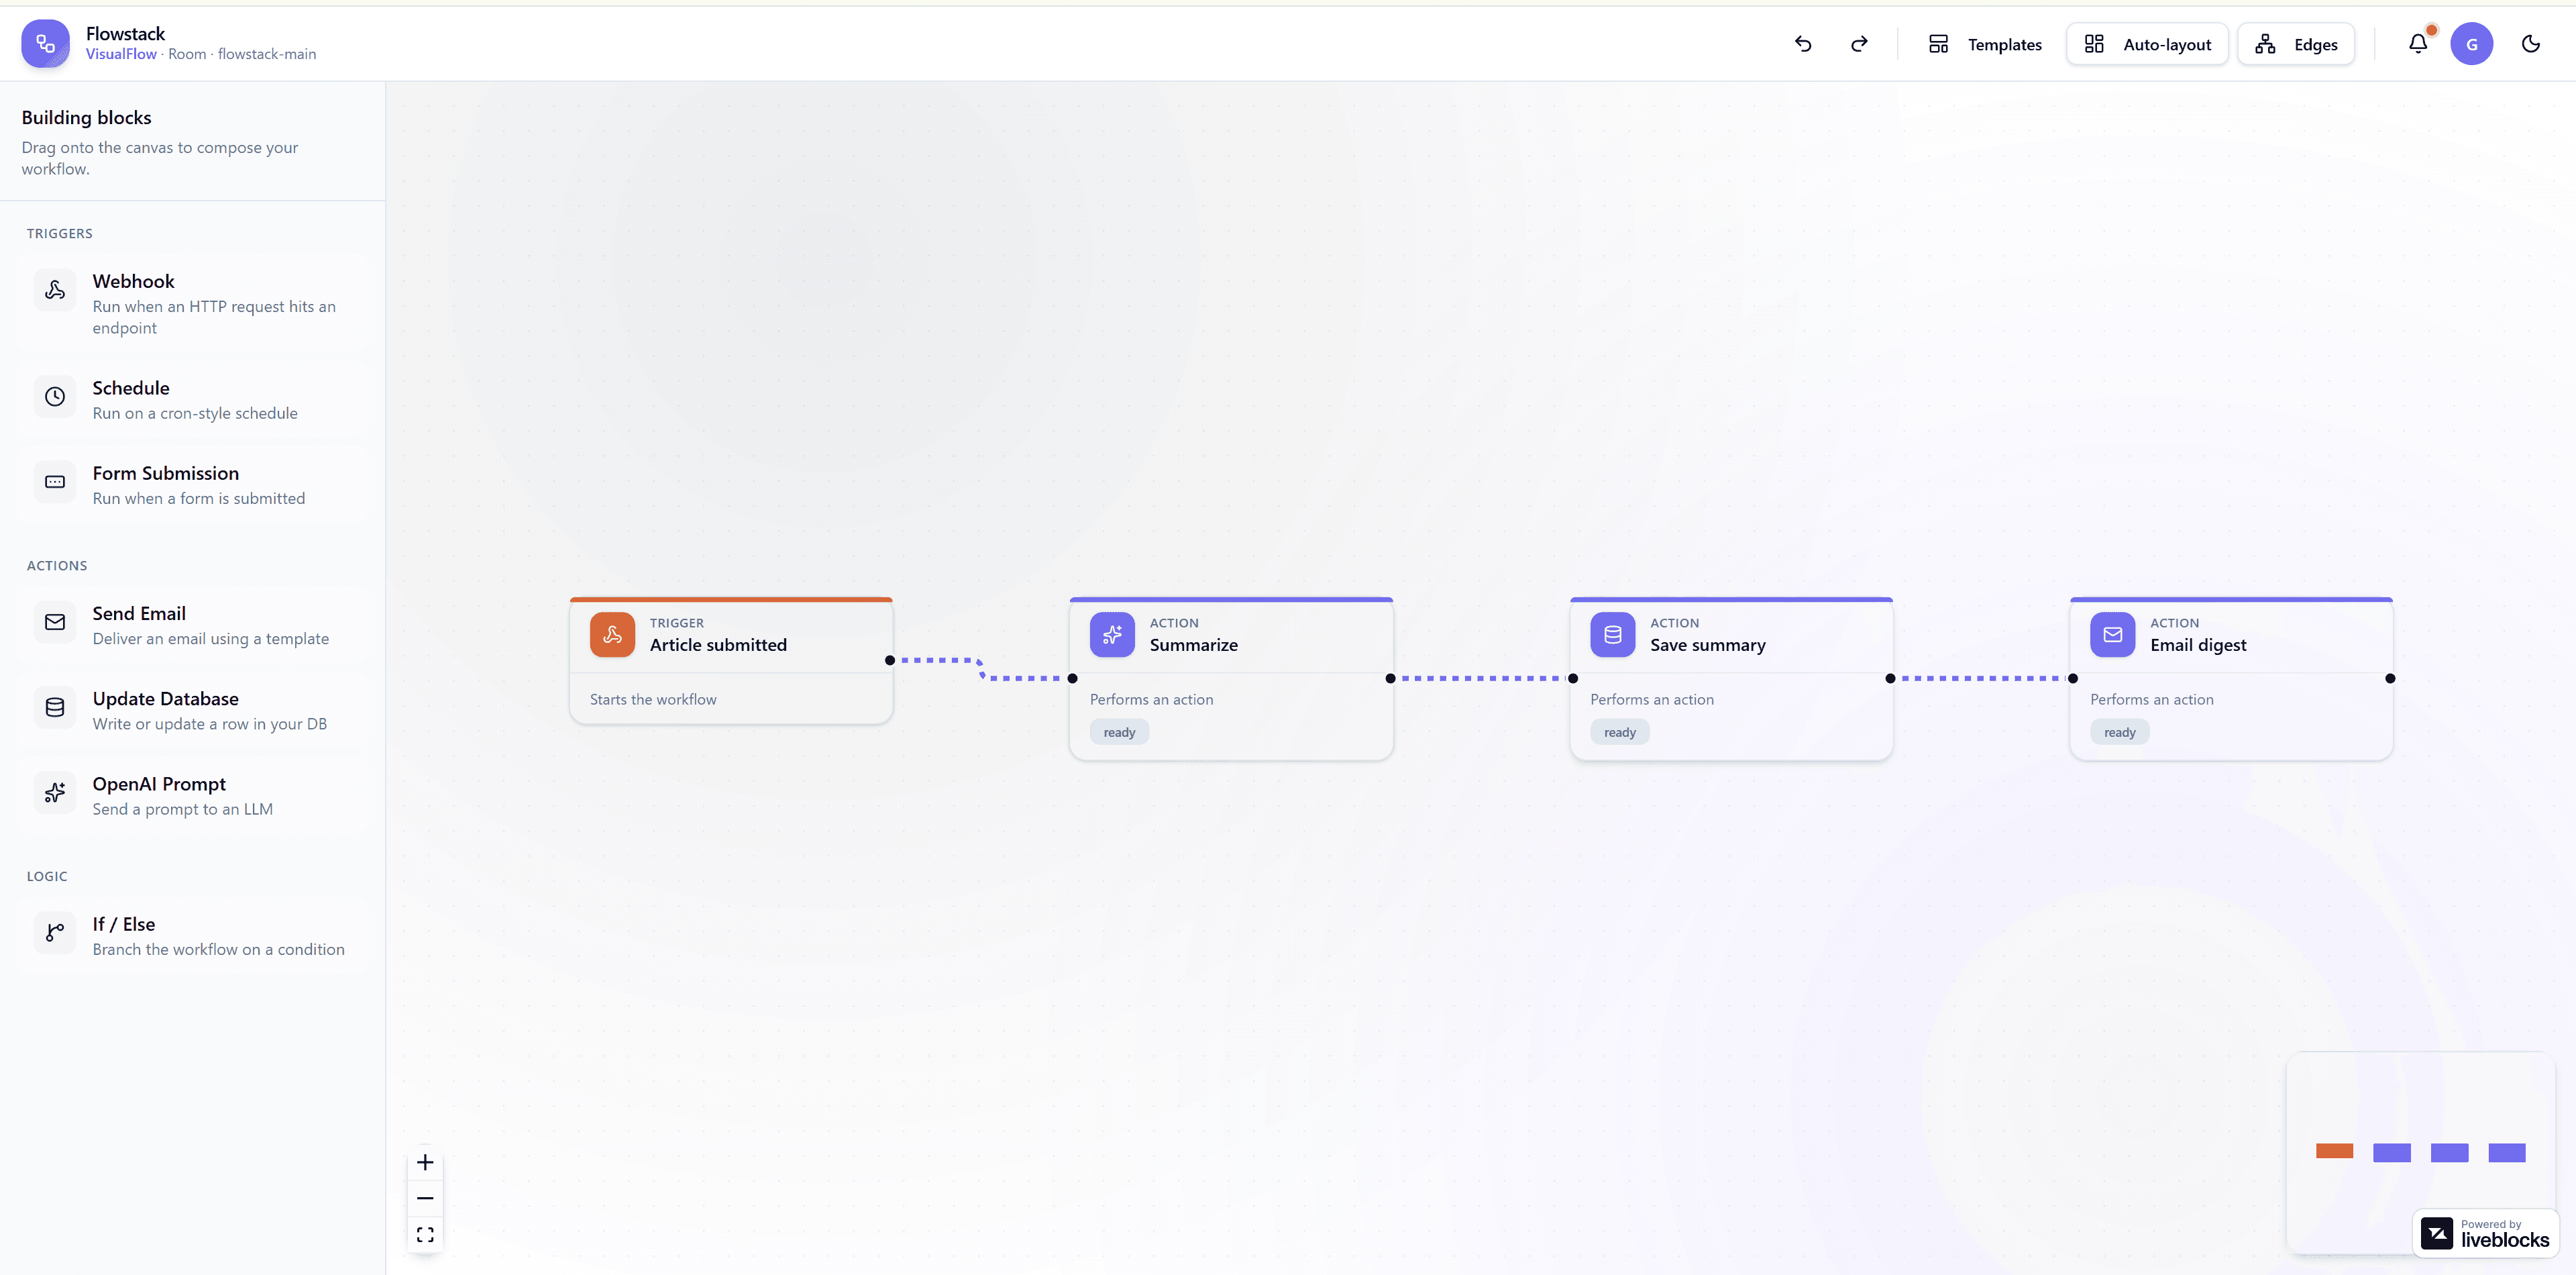Screen dimensions: 2576x1275
Task: Select the Update Database cylinder icon
Action: tap(55, 707)
